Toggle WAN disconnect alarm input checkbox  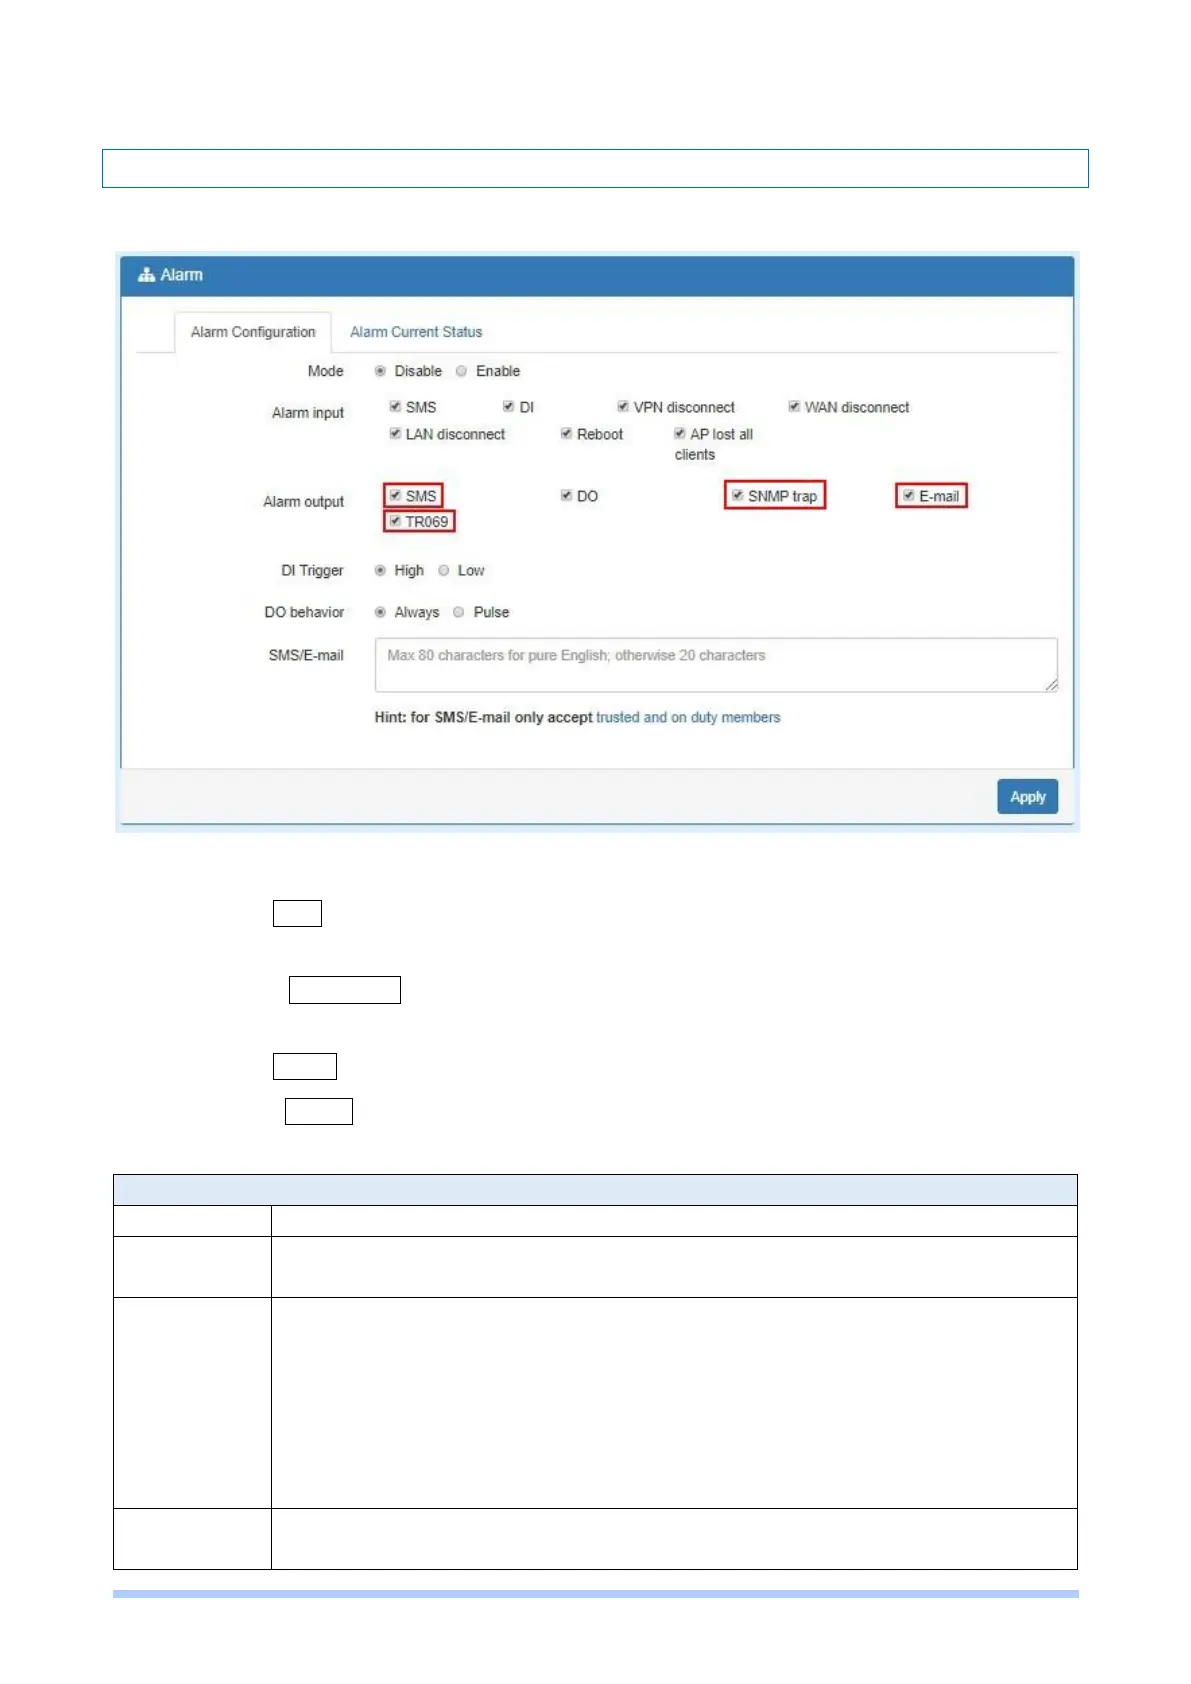pyautogui.click(x=794, y=406)
